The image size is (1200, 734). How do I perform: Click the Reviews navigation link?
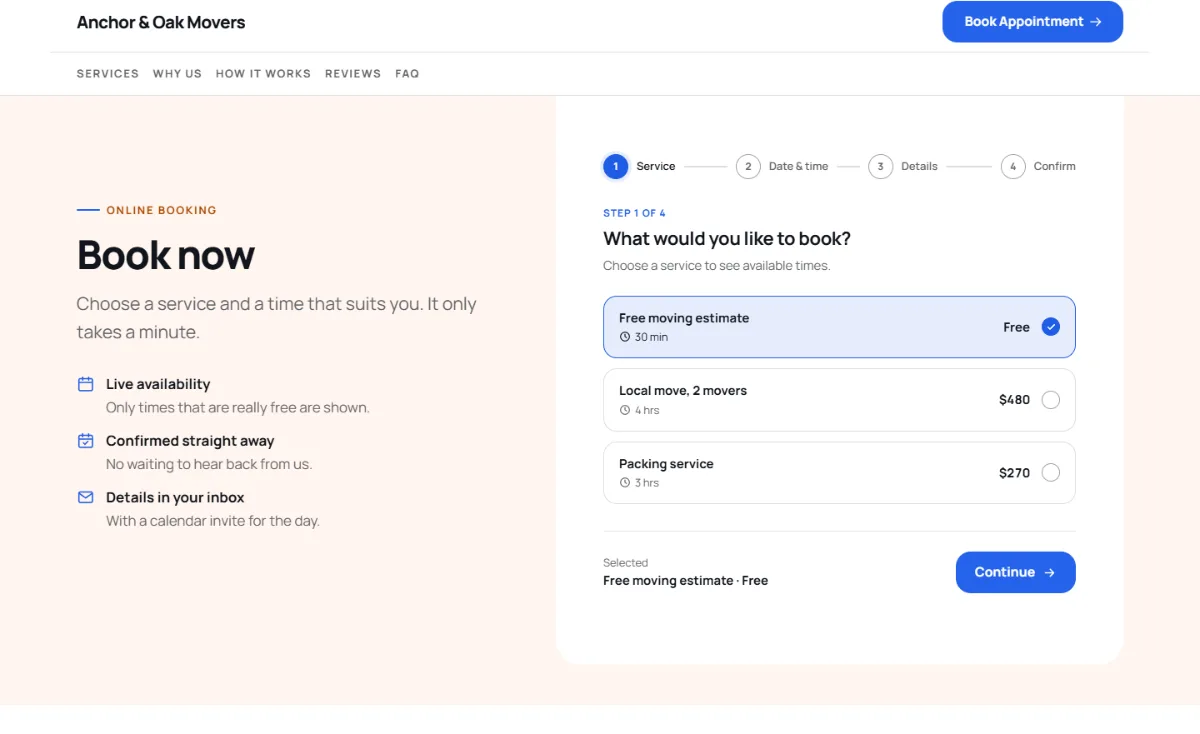click(x=353, y=74)
